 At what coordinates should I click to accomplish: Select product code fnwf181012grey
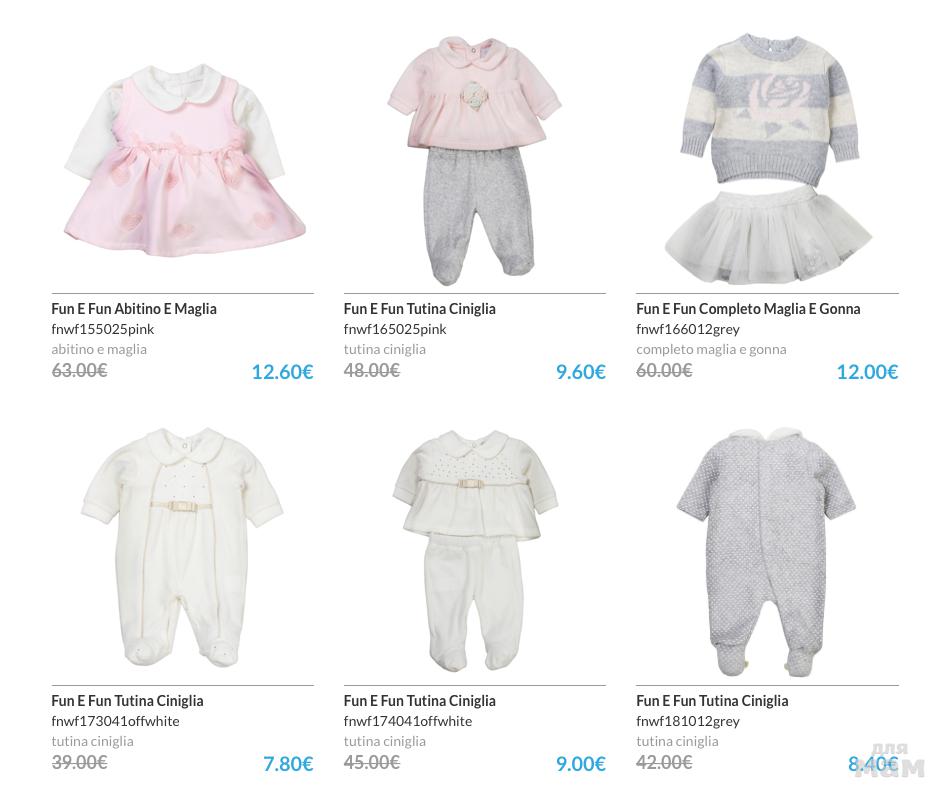coord(688,721)
